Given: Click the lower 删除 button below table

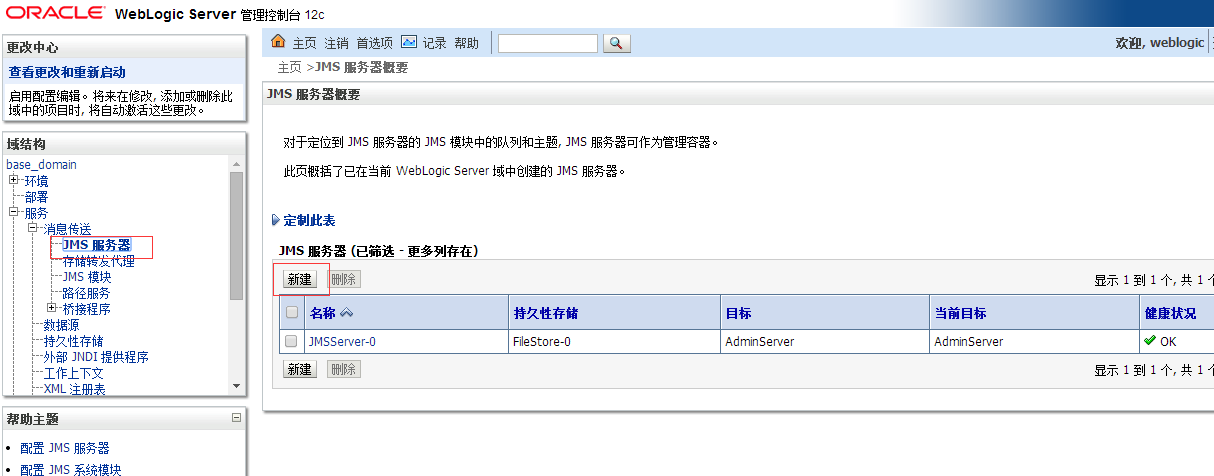Looking at the screenshot, I should [343, 369].
